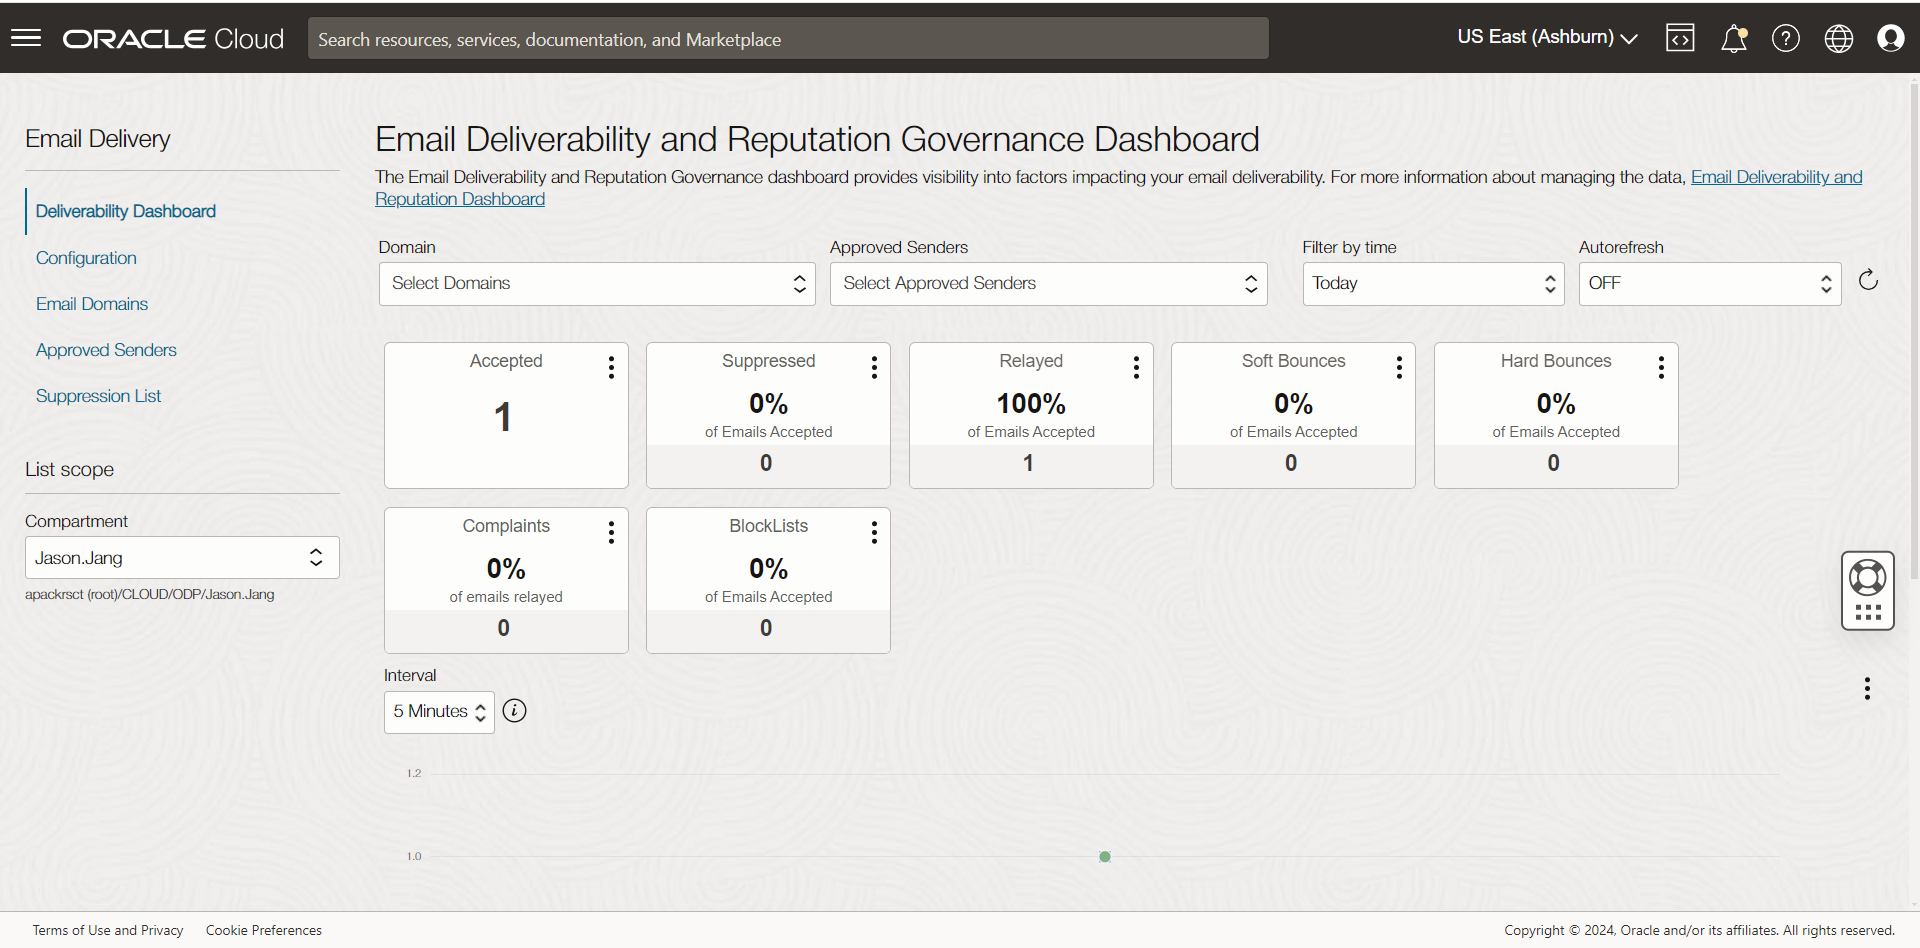Click the page vertical scrollbar
The width and height of the screenshot is (1920, 948).
coord(1914,330)
